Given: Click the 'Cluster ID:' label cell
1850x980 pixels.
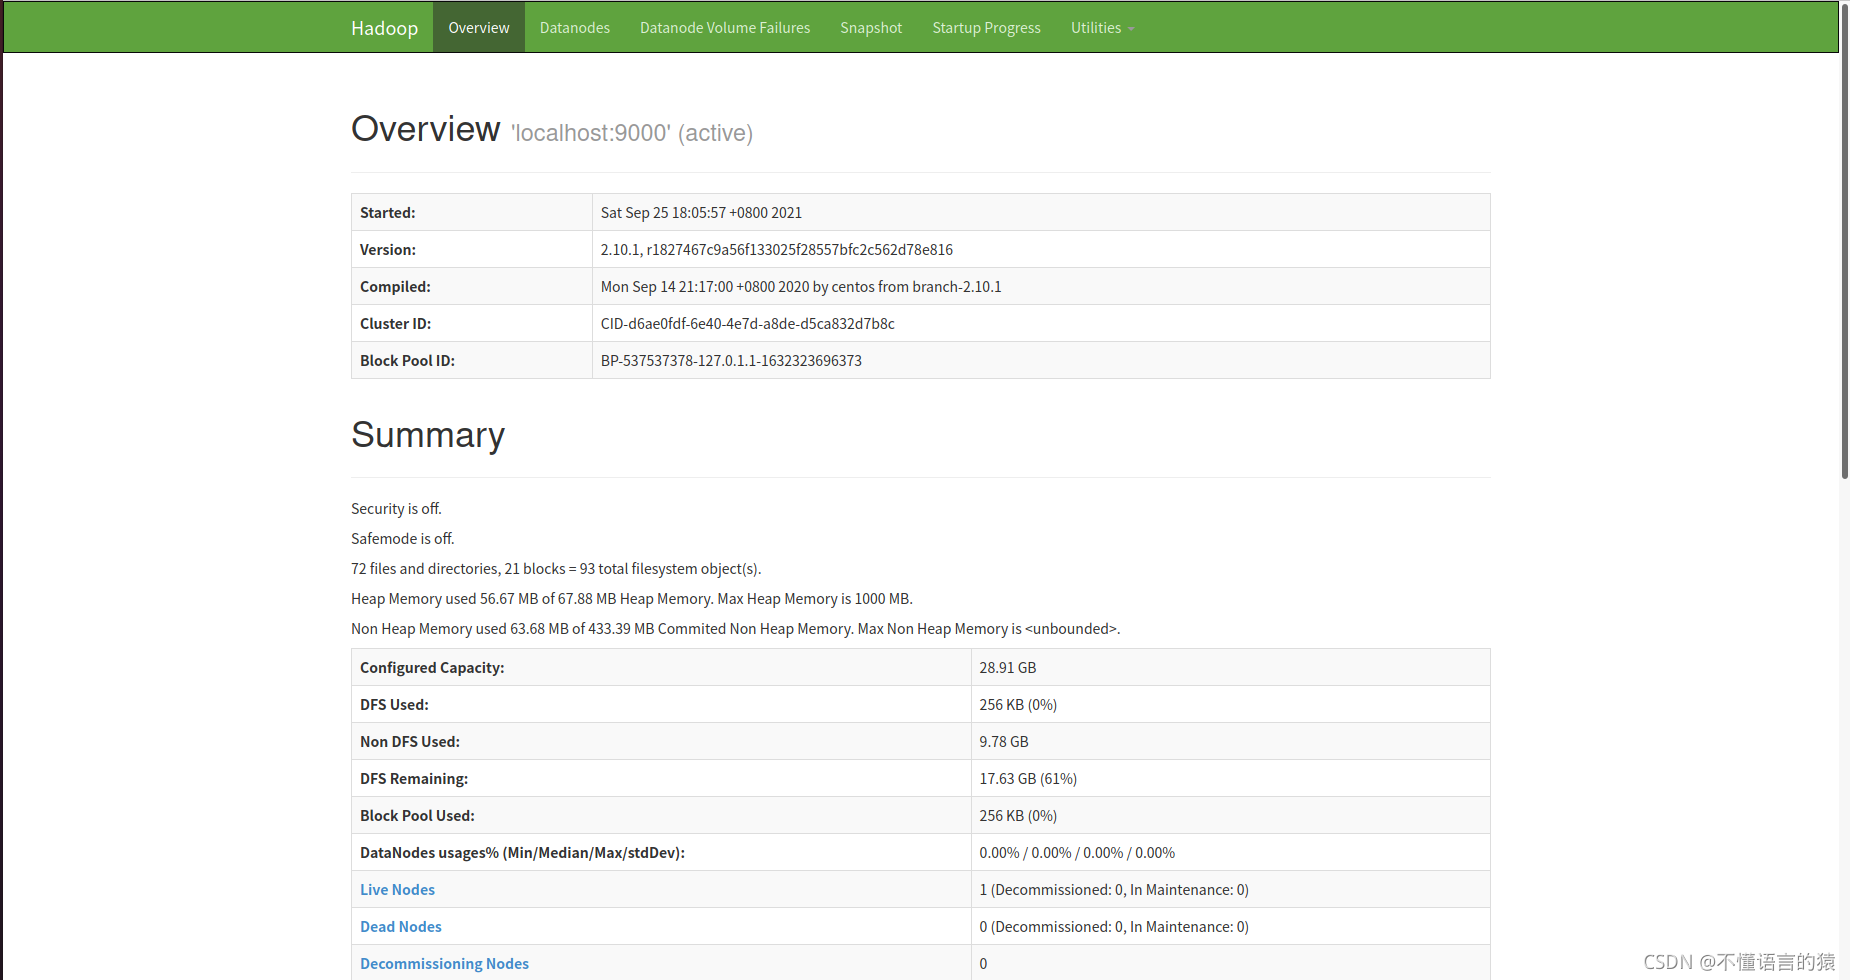Looking at the screenshot, I should pyautogui.click(x=472, y=324).
